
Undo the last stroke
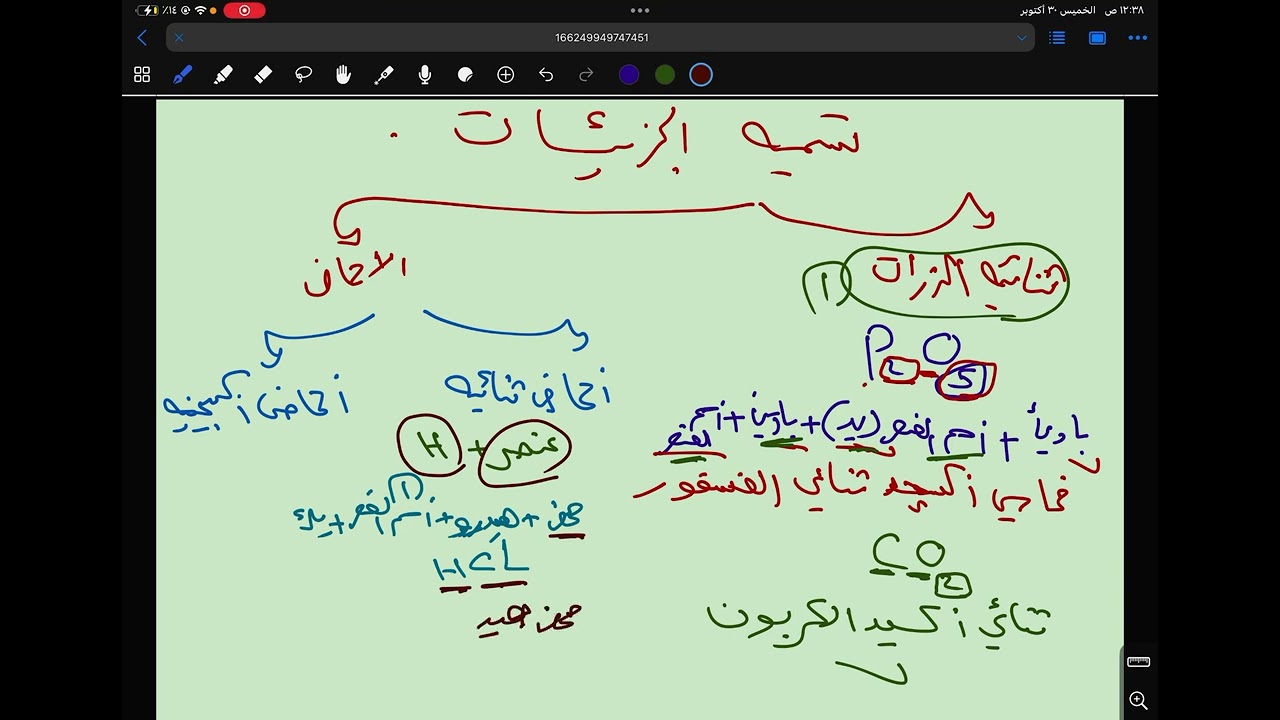546,75
